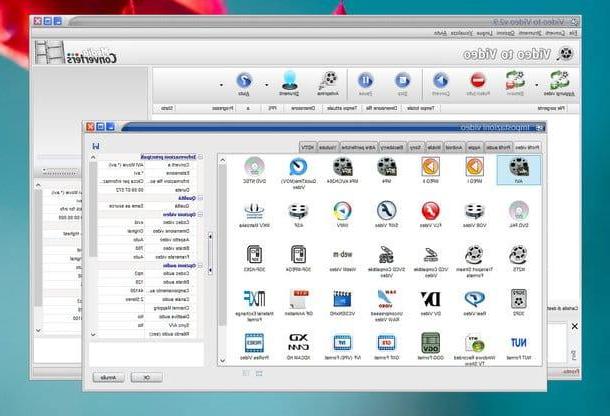Open dropdown arrow beside Aggiungi video
This screenshot has width=610, height=416.
pos(537,84)
